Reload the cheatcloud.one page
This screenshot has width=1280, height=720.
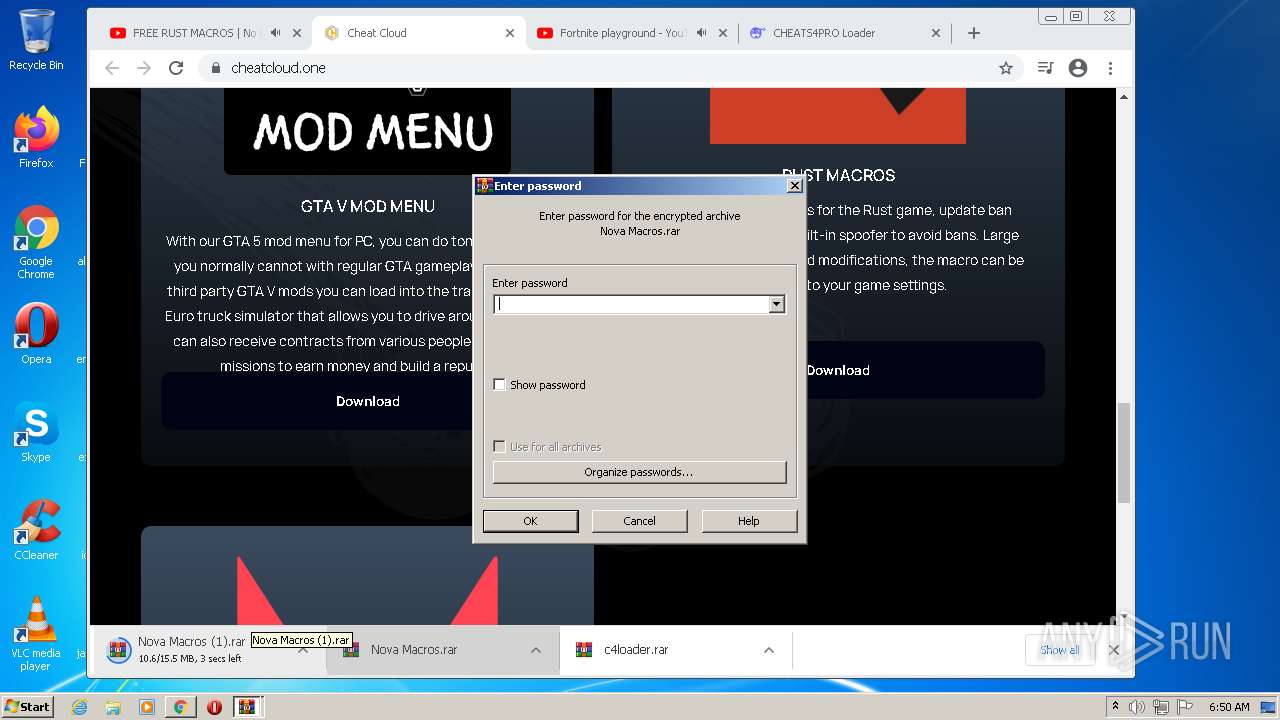tap(176, 68)
